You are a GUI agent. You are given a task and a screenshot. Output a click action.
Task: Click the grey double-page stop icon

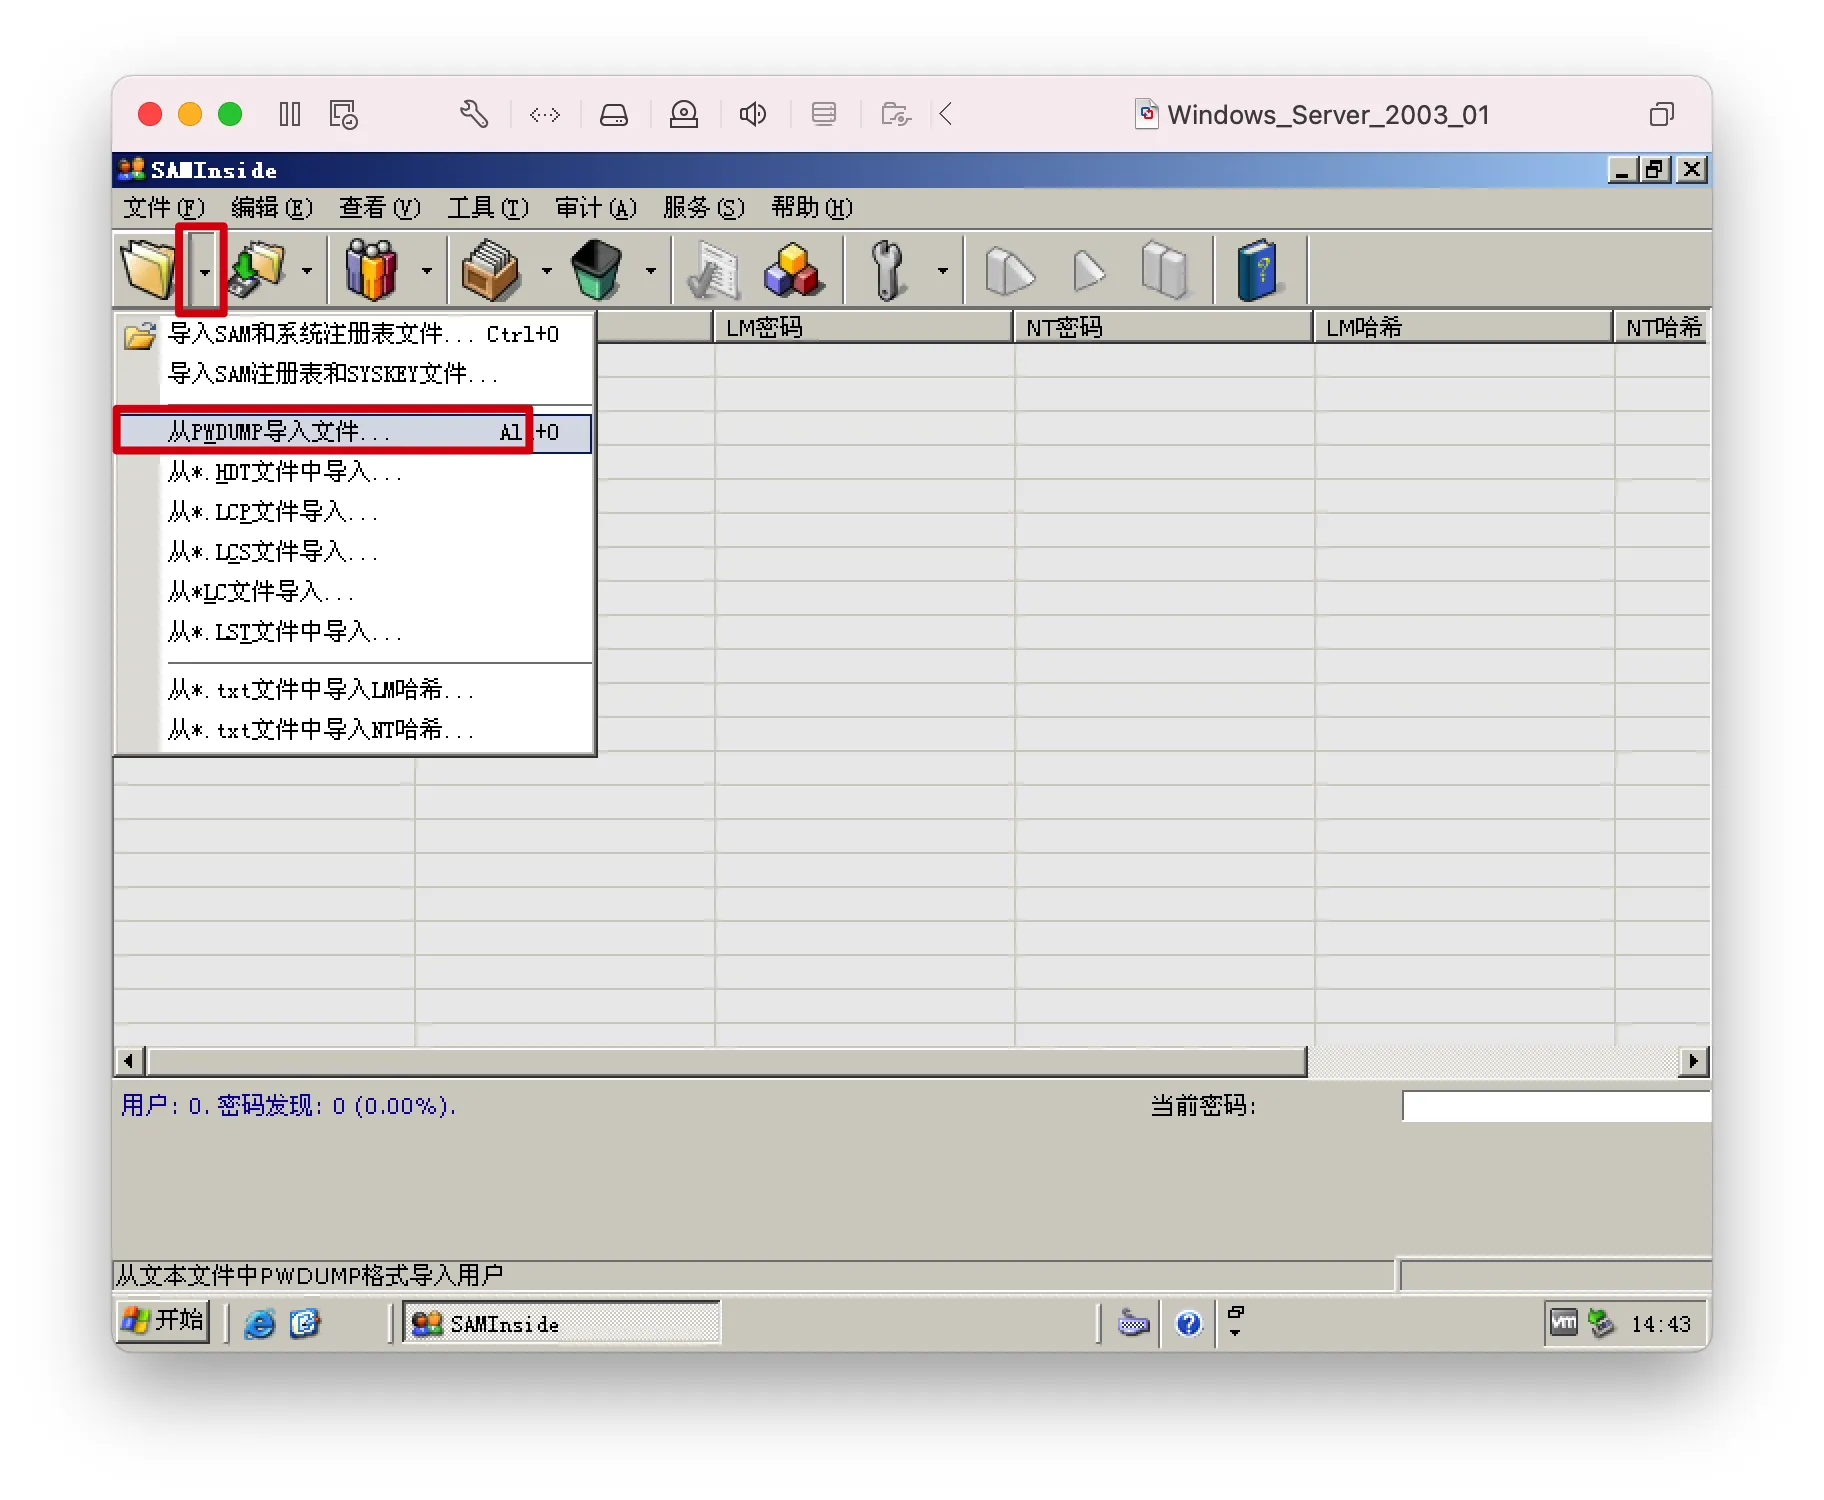tap(1165, 270)
